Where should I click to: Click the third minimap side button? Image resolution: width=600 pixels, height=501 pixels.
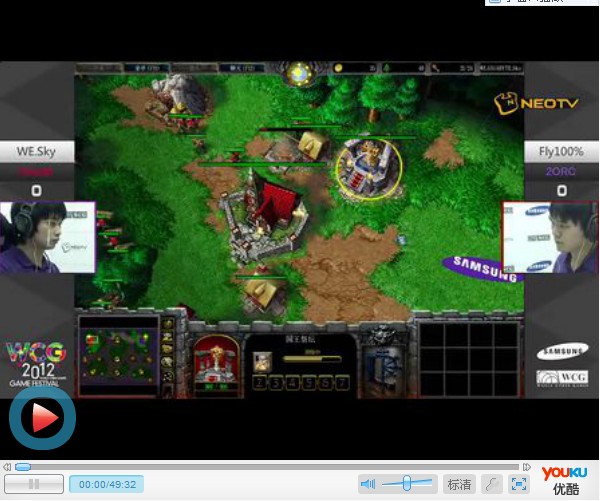click(x=167, y=349)
